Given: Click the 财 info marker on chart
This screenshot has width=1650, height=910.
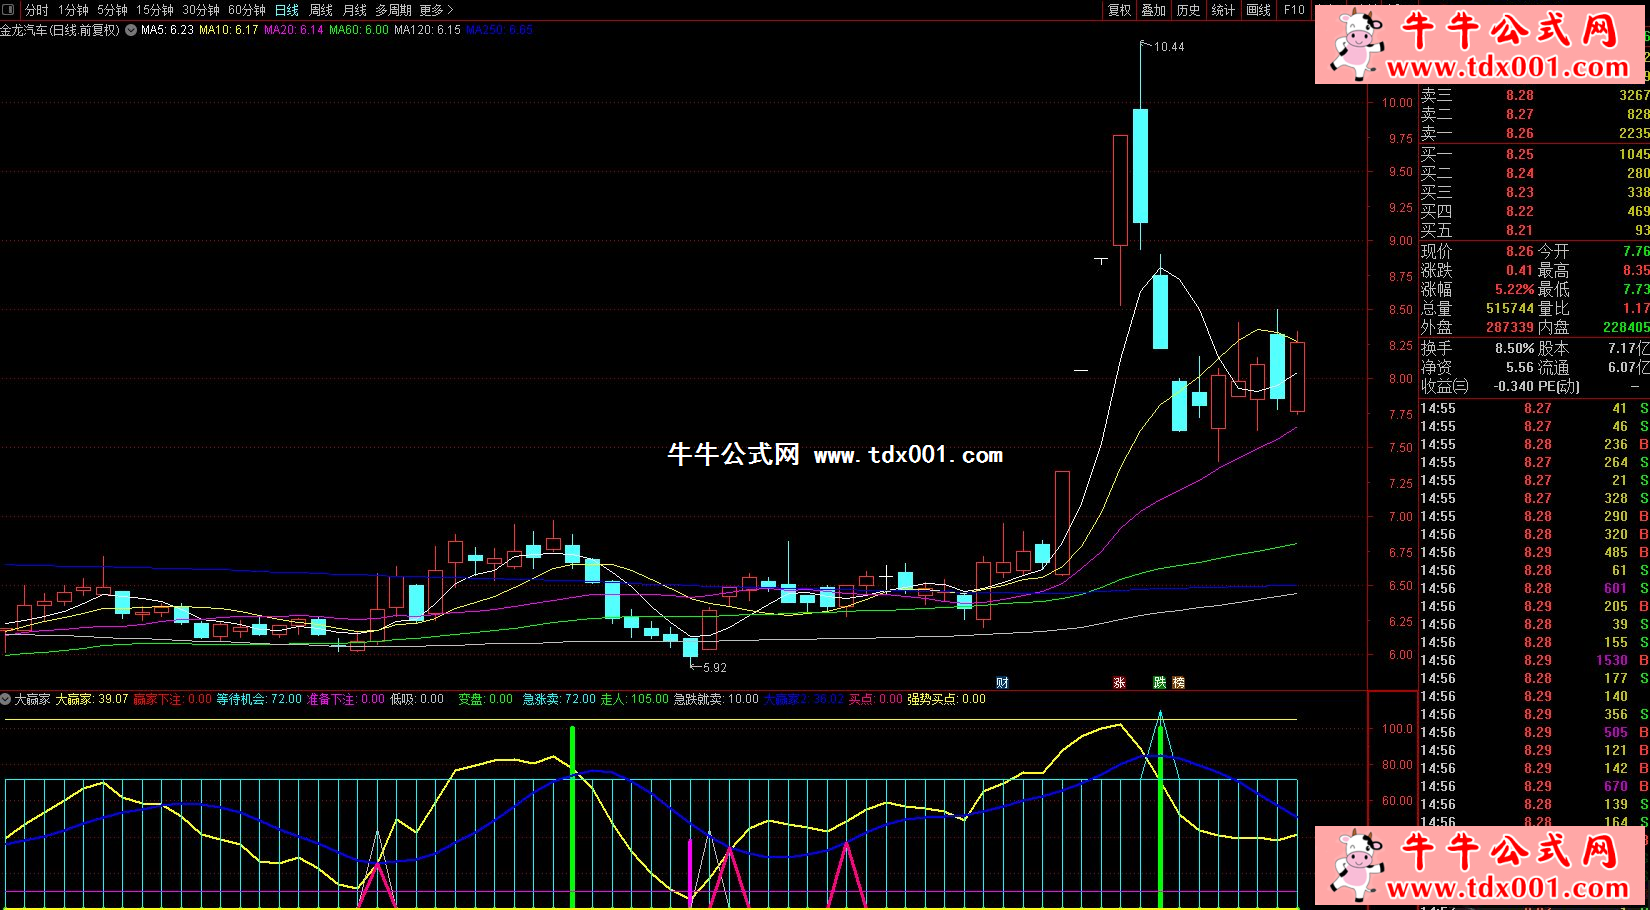Looking at the screenshot, I should 1002,683.
